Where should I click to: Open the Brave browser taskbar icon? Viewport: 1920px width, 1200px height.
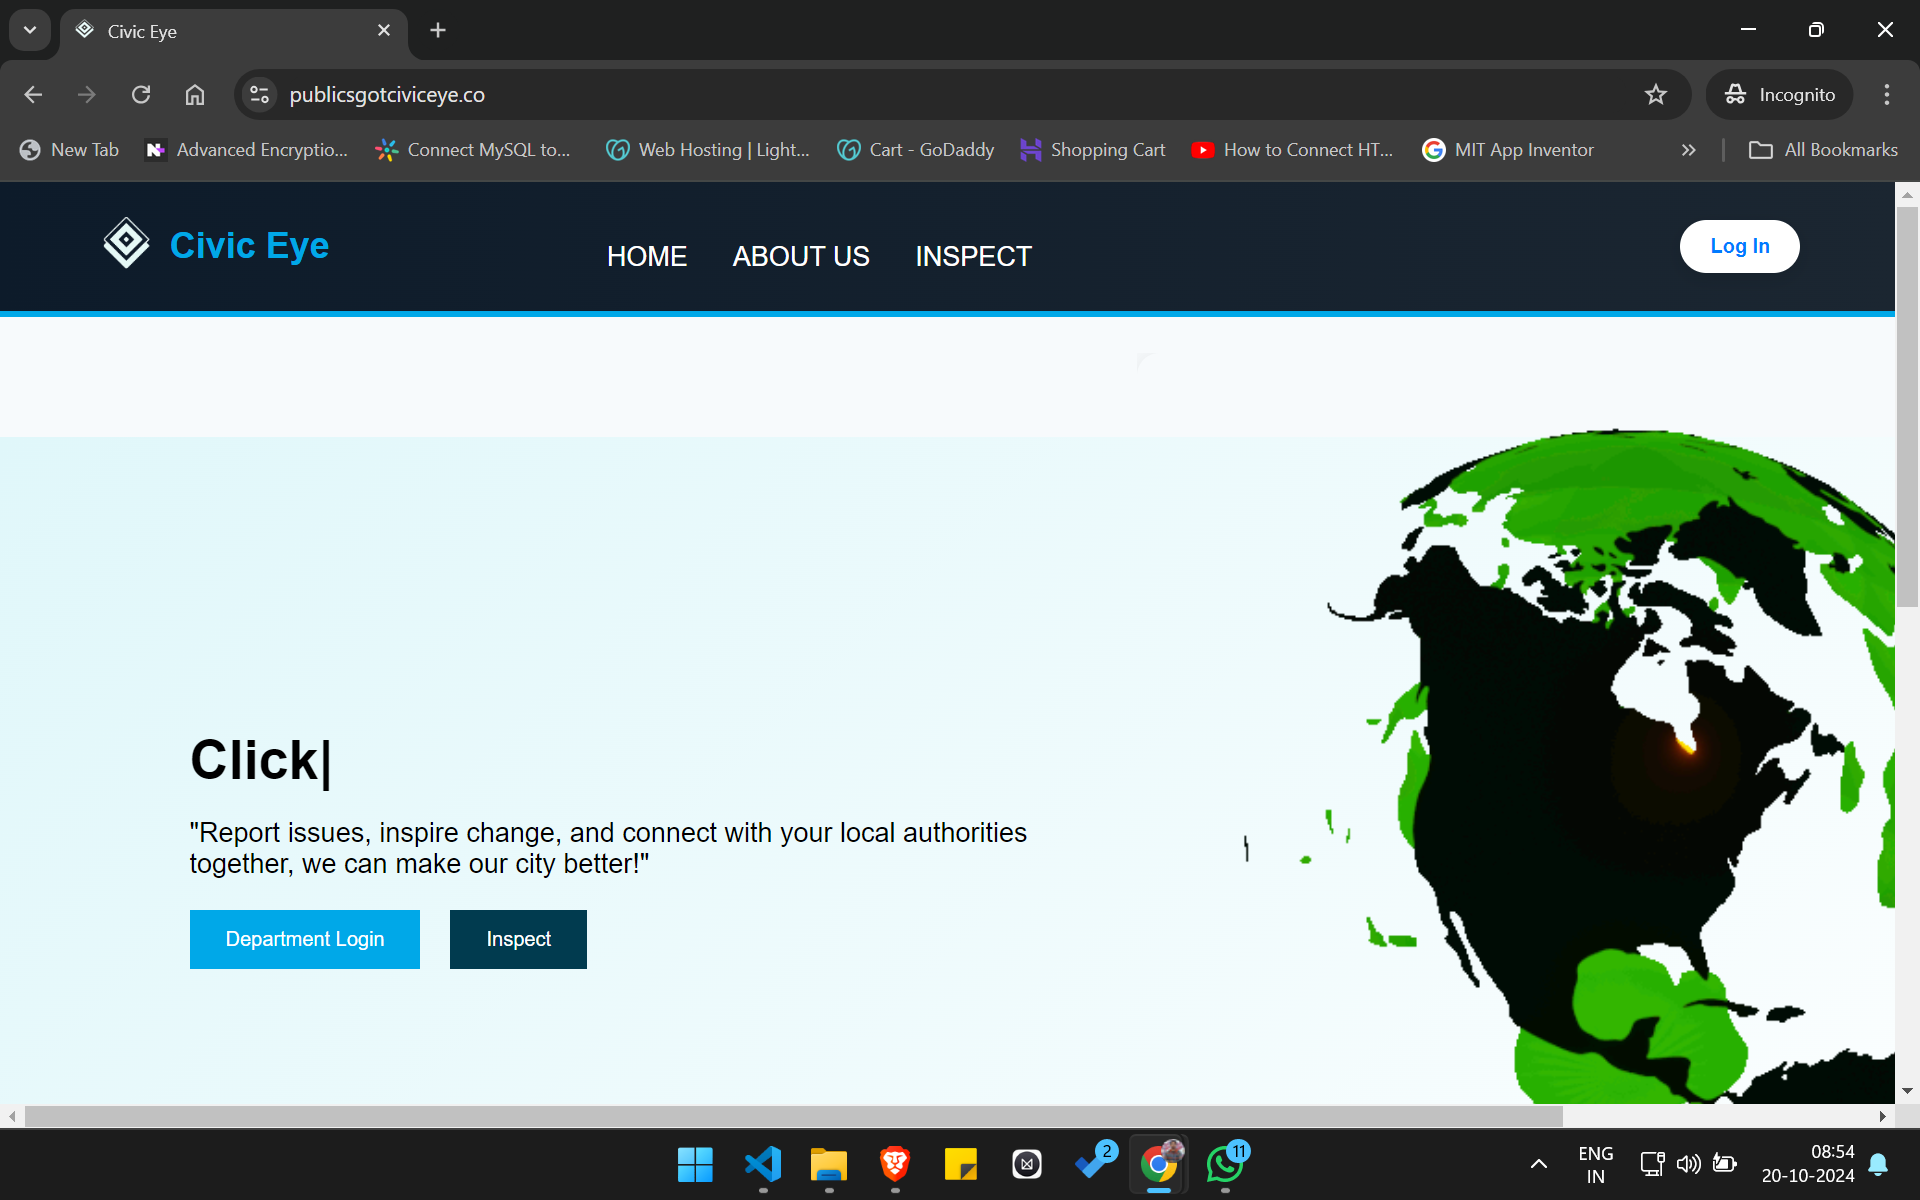894,1164
